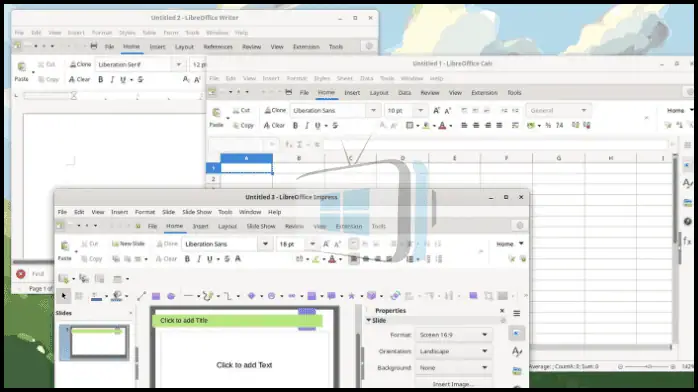The image size is (698, 392).
Task: Click the save icon in Writer toolbar
Action: click(x=93, y=46)
